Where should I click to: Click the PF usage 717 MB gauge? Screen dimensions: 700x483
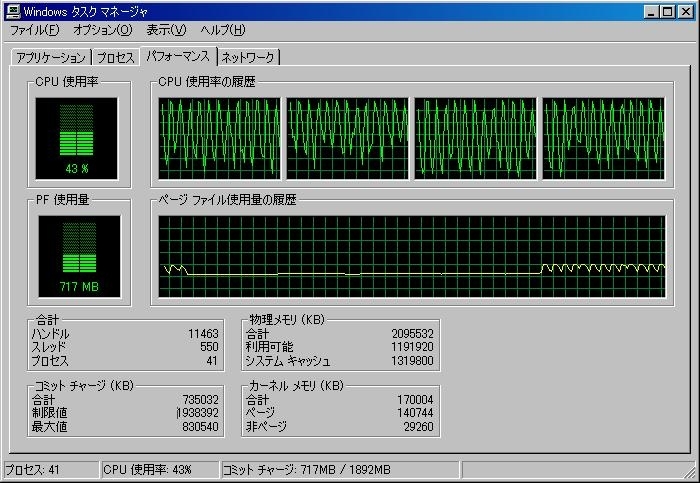[x=79, y=257]
